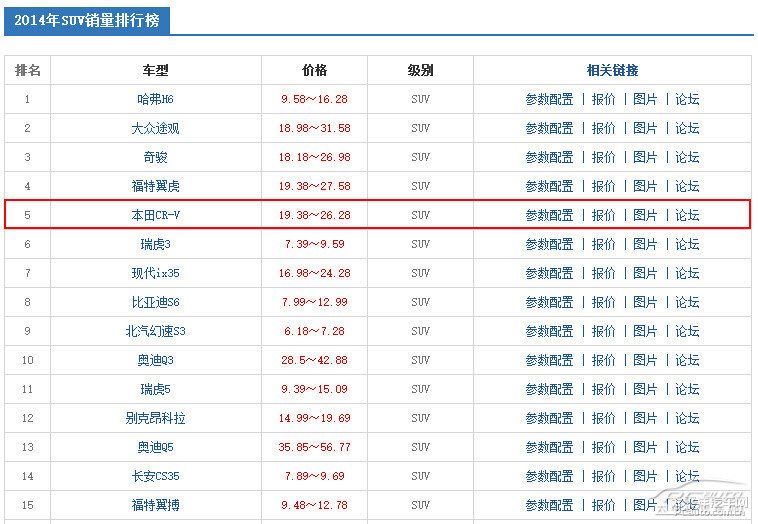Click price 18.18~26.98 for 奇骏

point(314,157)
